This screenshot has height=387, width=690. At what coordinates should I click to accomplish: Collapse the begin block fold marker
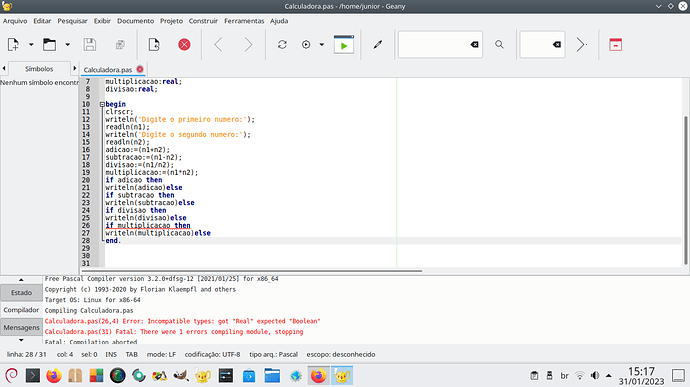(102, 104)
